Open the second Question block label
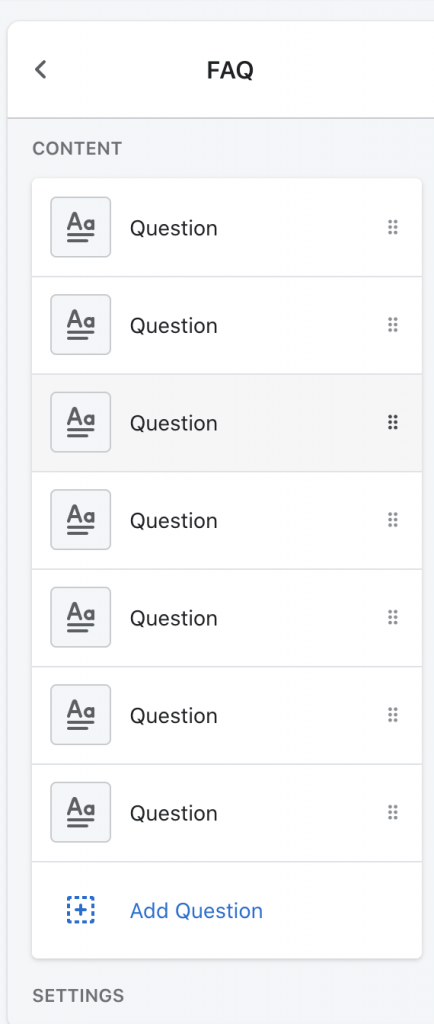This screenshot has width=434, height=1024. pyautogui.click(x=174, y=325)
